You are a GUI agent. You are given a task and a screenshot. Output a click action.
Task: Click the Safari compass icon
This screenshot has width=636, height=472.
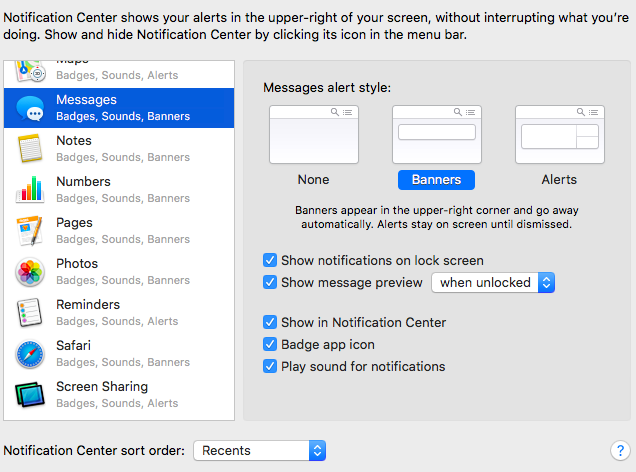(x=30, y=354)
